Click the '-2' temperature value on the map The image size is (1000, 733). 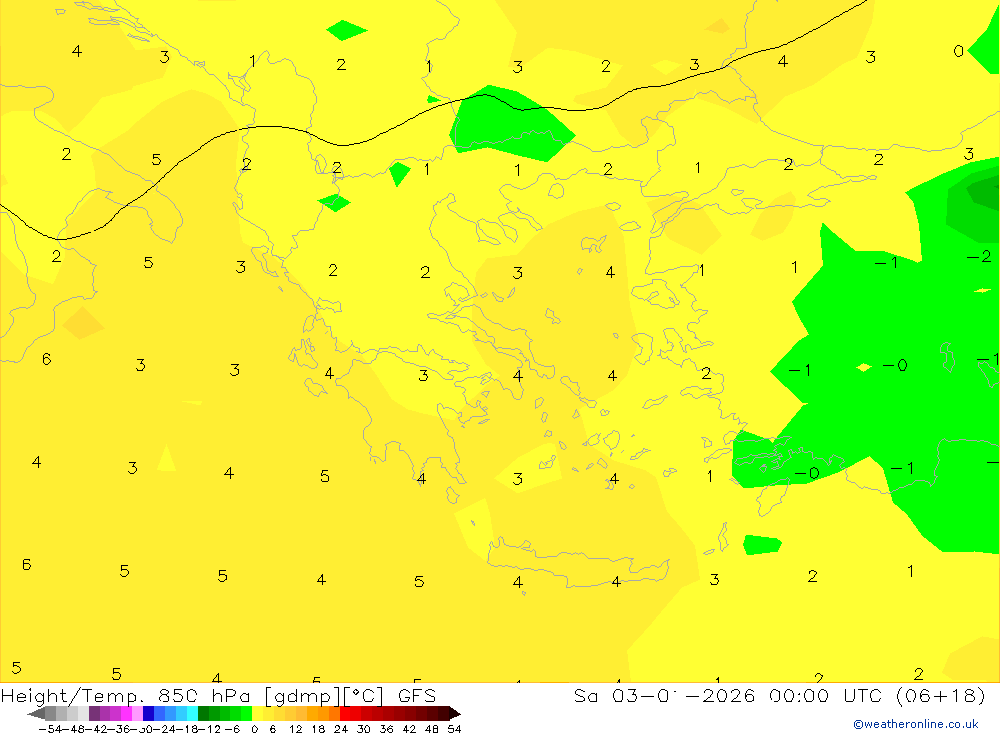tap(979, 256)
